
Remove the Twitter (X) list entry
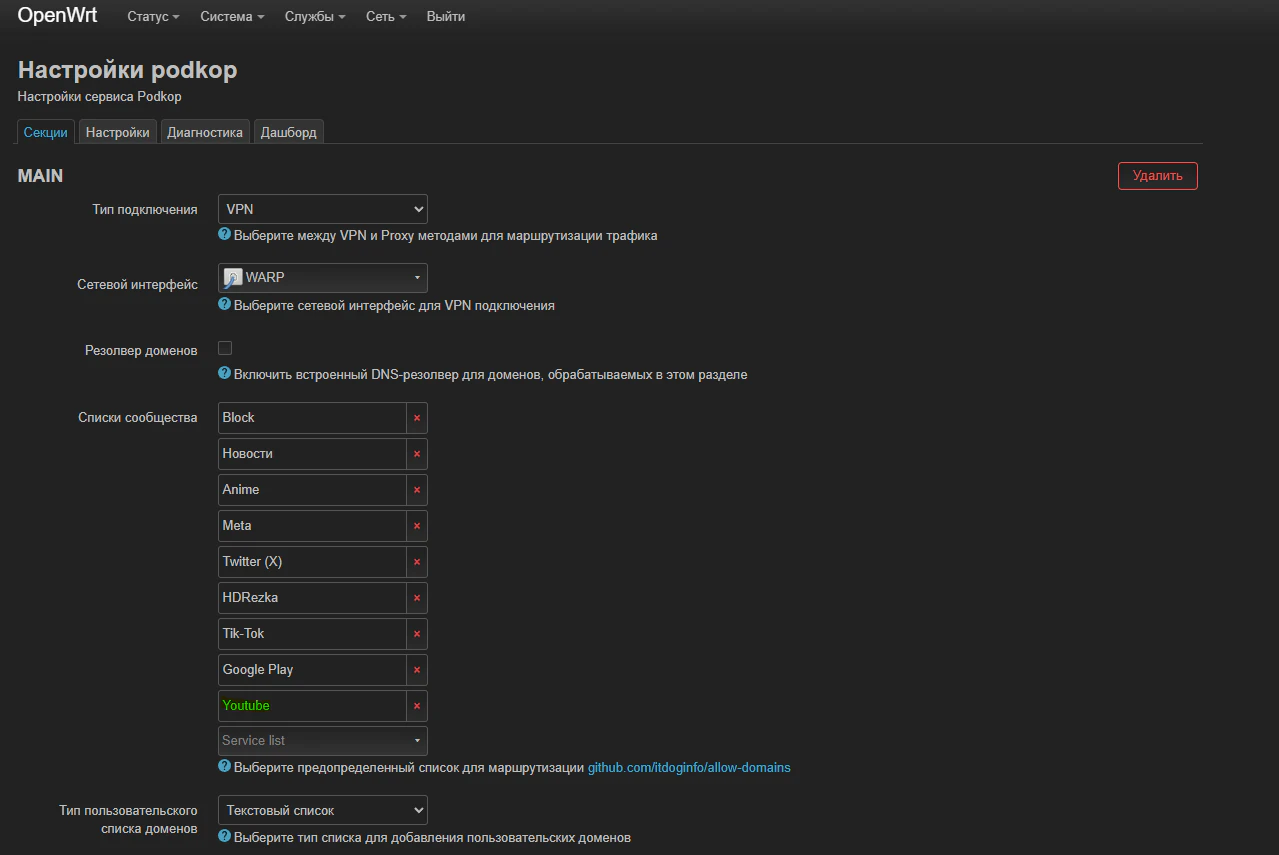coord(417,562)
